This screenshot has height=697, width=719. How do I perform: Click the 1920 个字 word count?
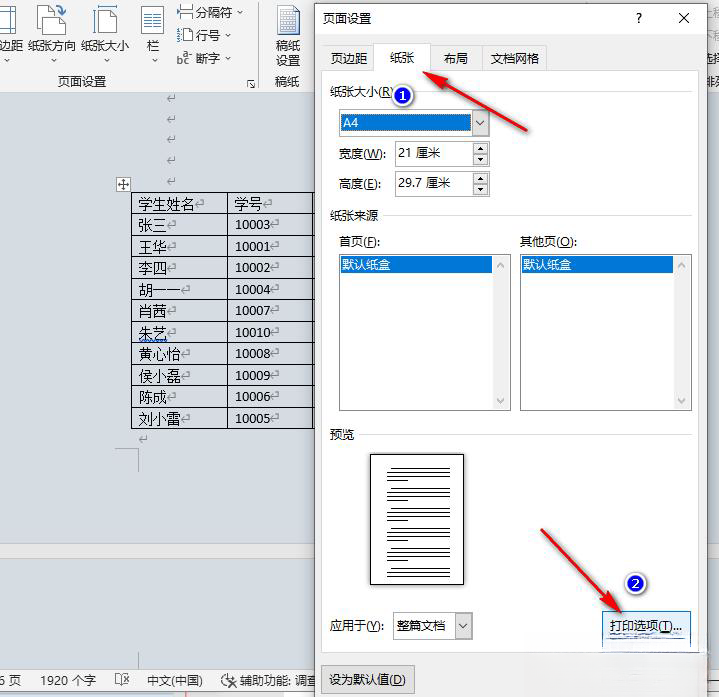[x=68, y=680]
